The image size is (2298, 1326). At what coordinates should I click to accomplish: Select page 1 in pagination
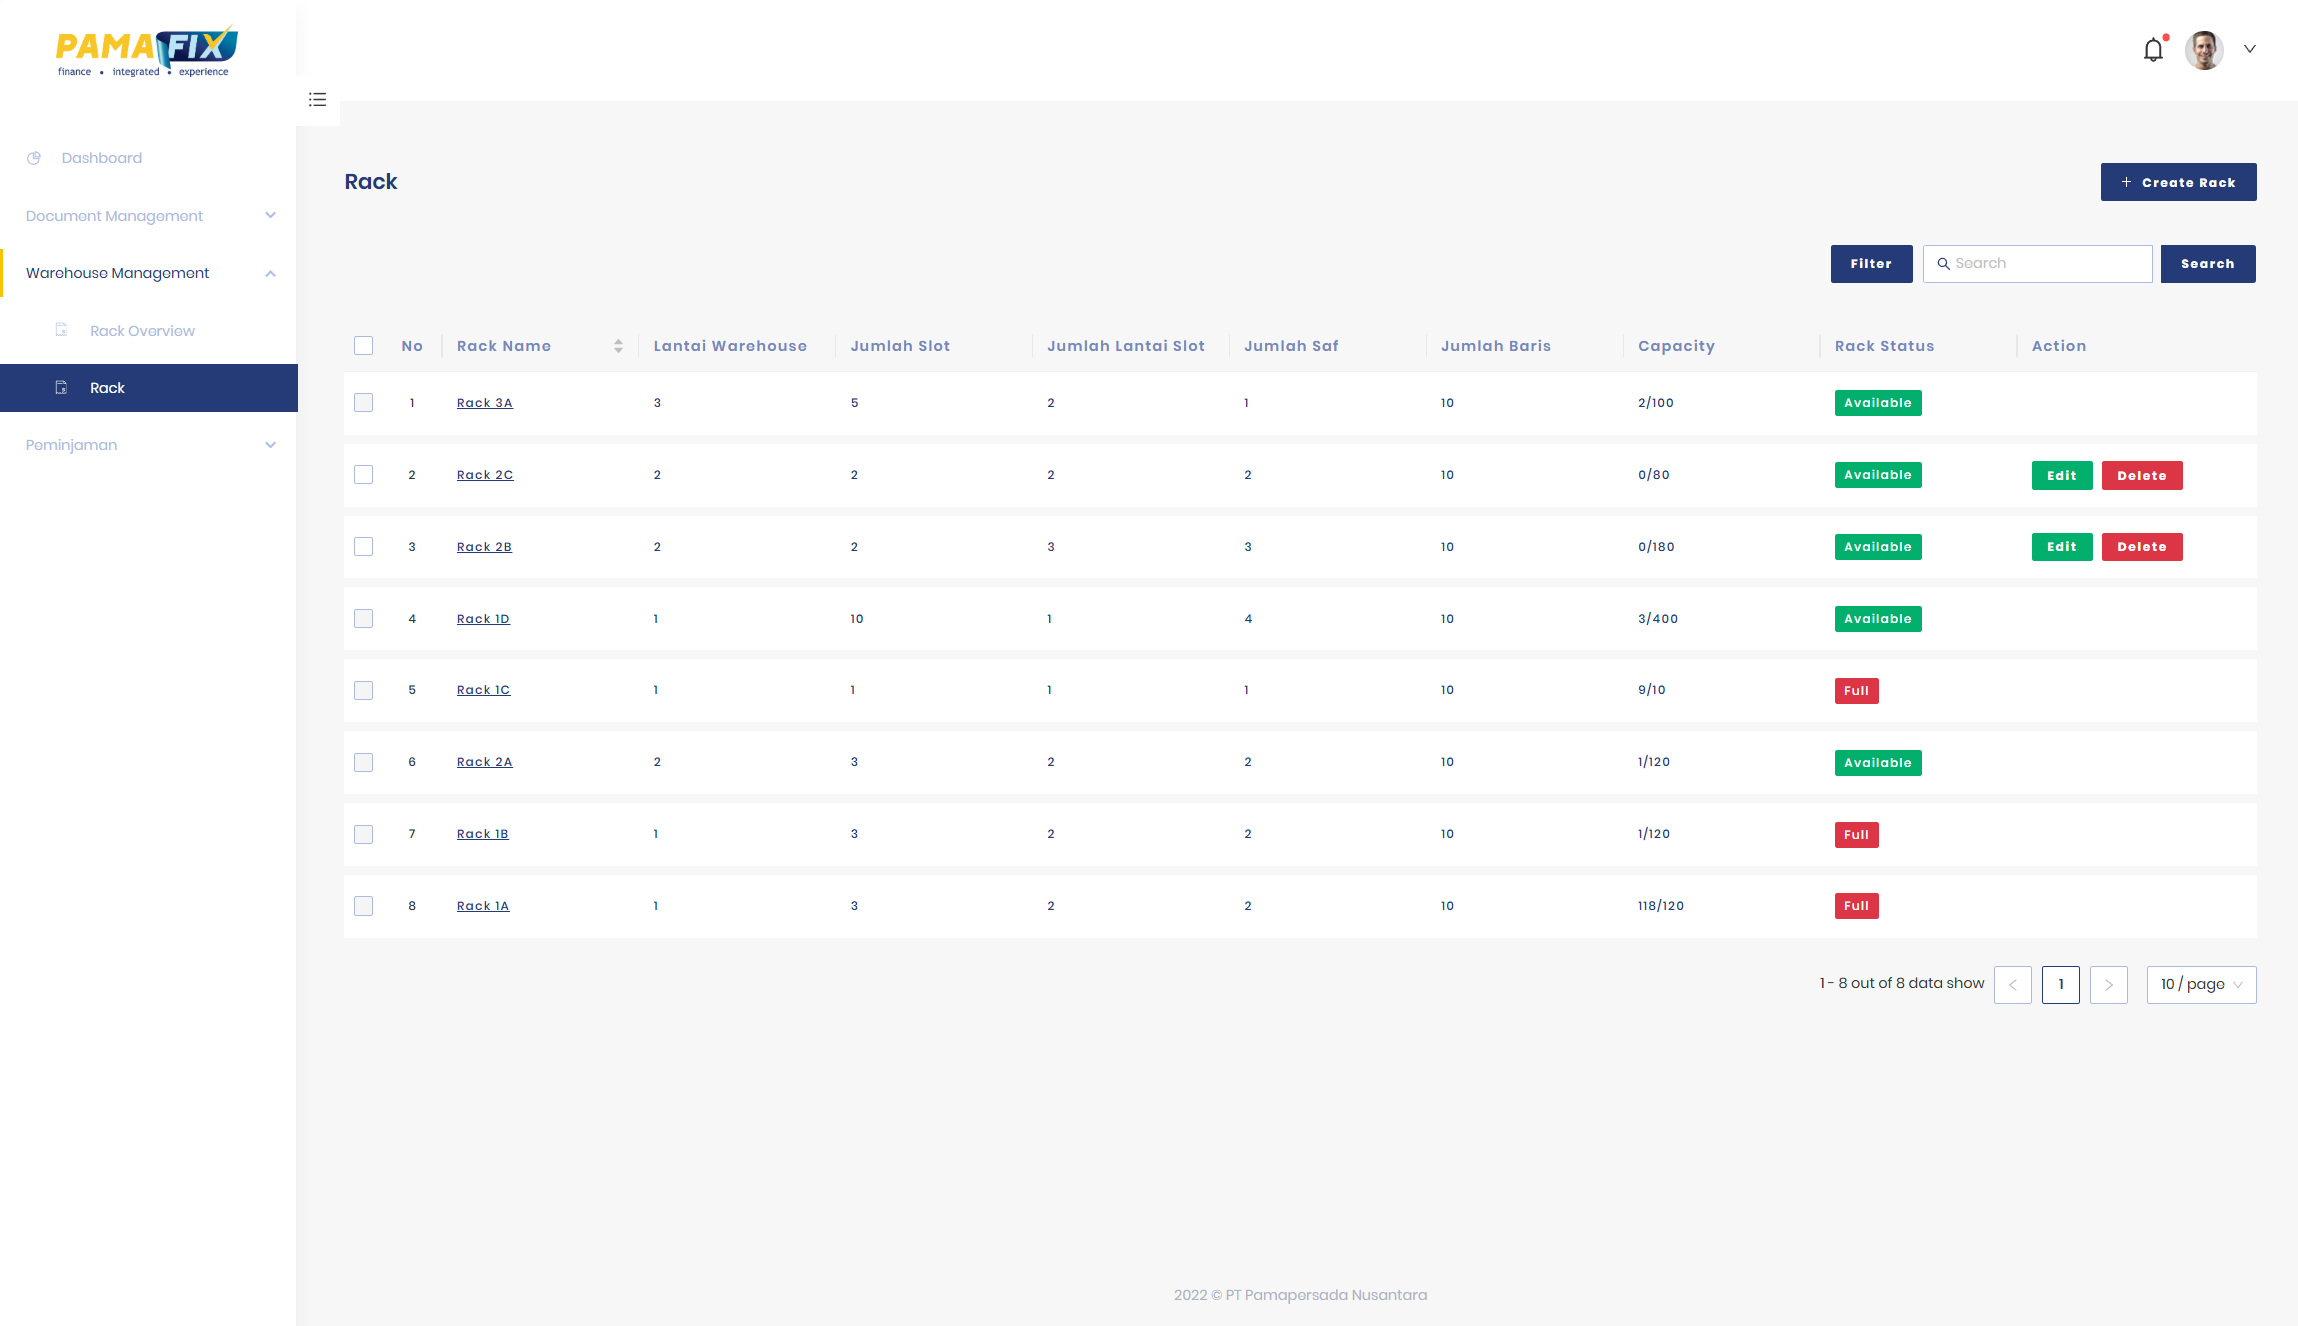pos(2060,985)
